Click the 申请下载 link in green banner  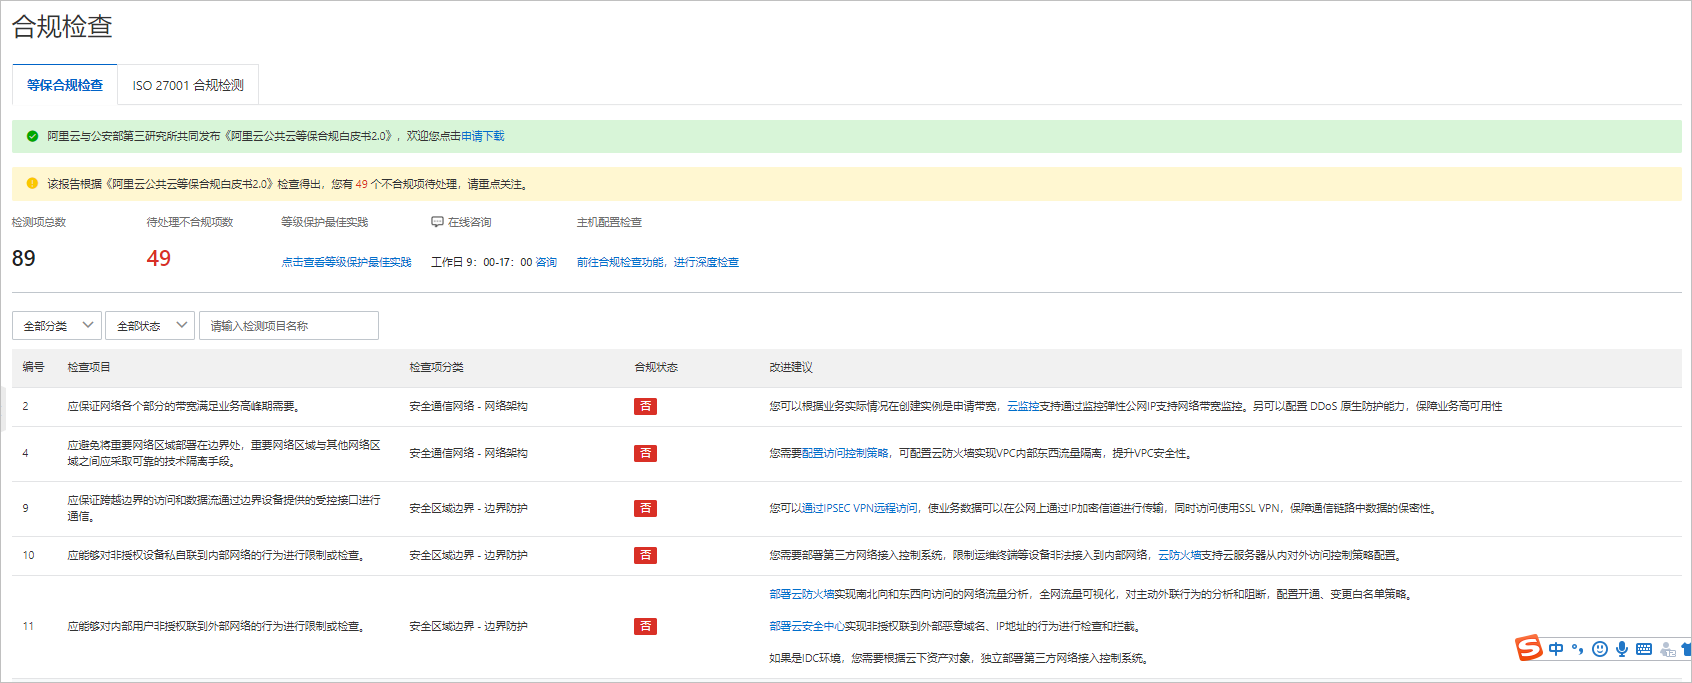point(483,136)
